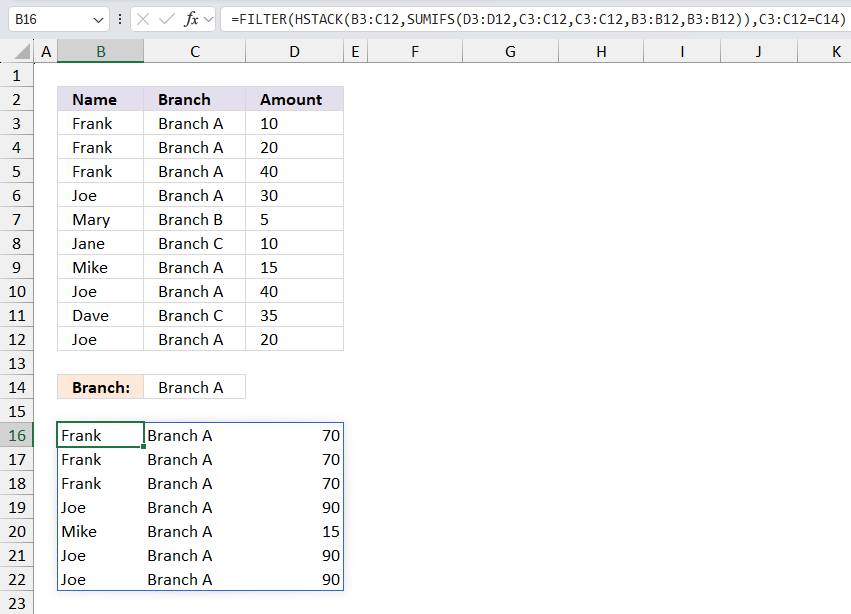The image size is (851, 614).
Task: Click the formula bar options dots
Action: click(119, 20)
